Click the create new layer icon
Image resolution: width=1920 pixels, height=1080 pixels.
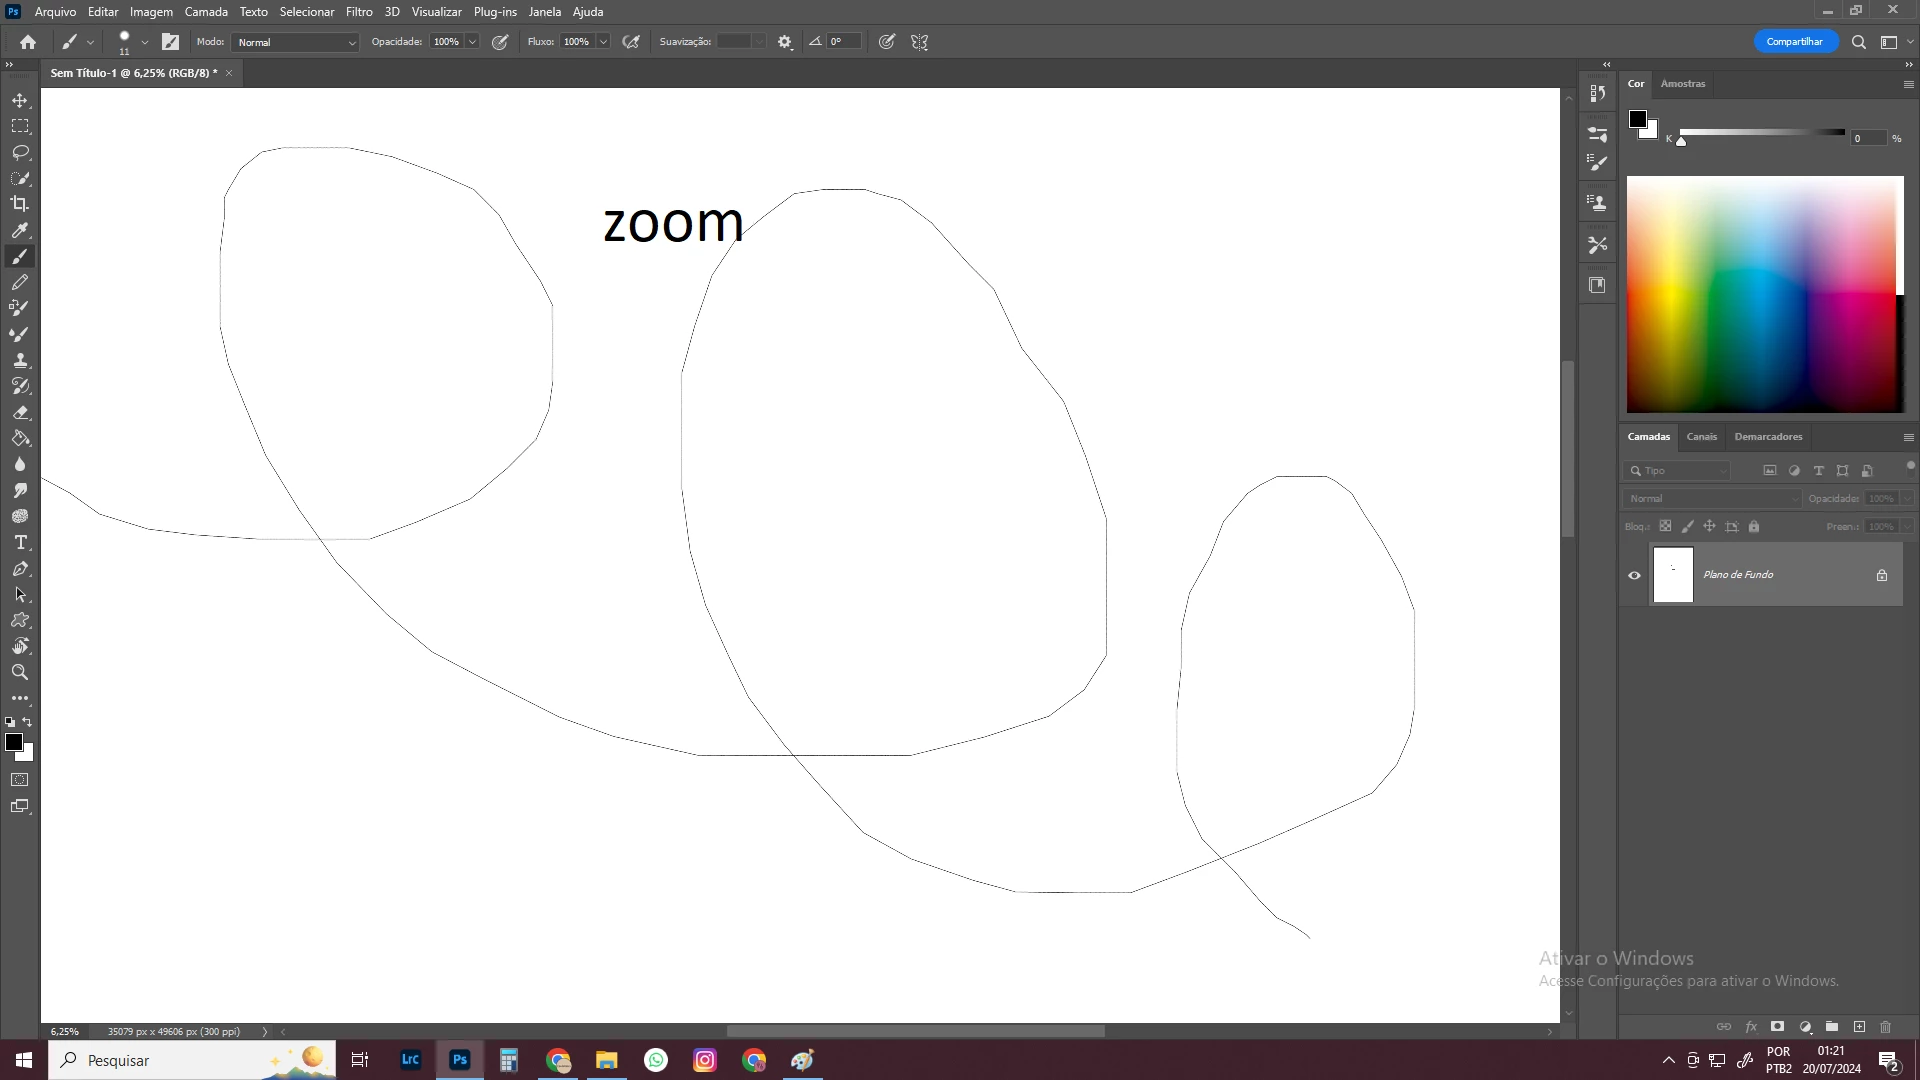(x=1859, y=1027)
